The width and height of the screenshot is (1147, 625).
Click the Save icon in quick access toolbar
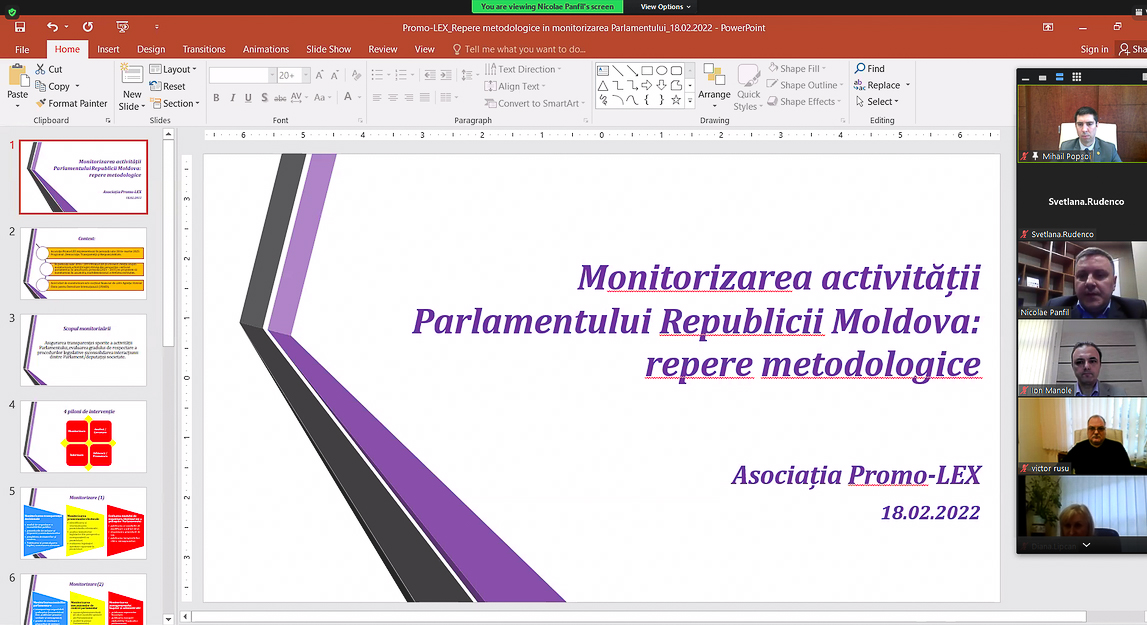click(21, 27)
